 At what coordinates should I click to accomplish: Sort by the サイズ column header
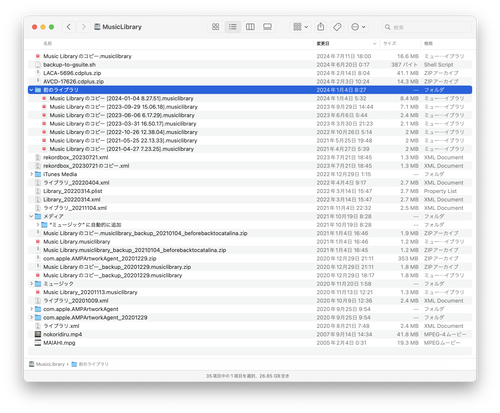tap(390, 43)
